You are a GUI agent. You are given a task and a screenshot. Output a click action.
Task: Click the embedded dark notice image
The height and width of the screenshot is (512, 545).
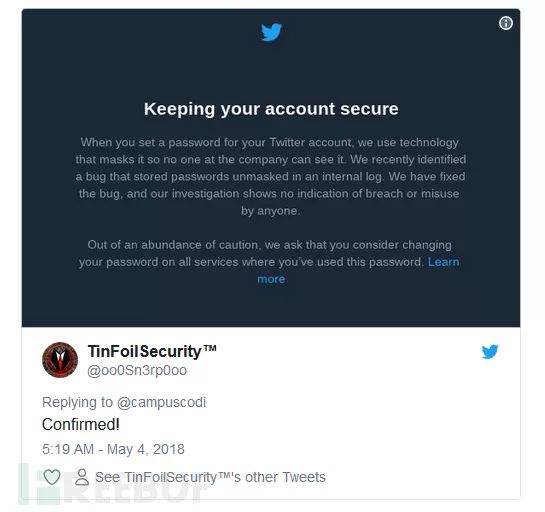[x=271, y=168]
